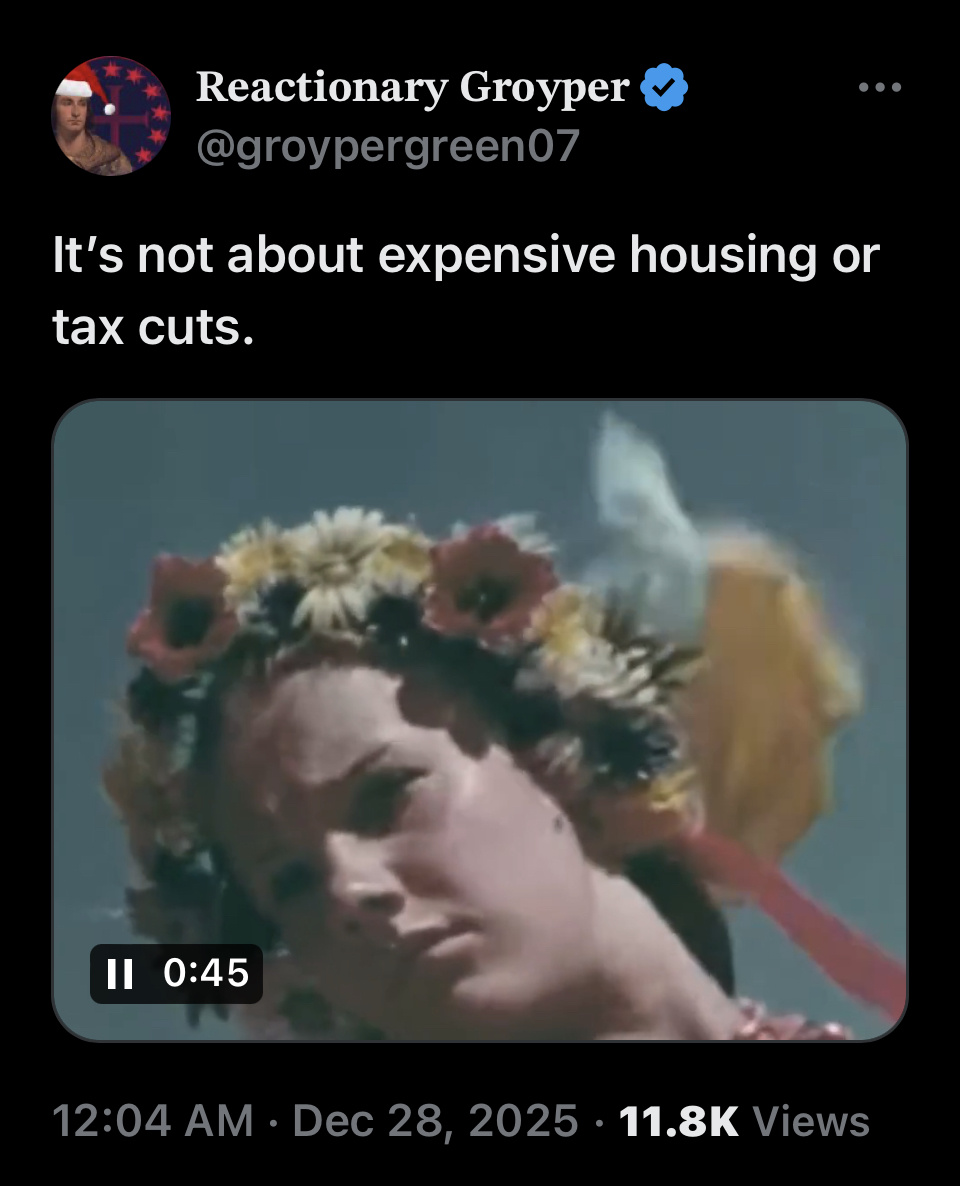Click the Views label beside 11.8K
The image size is (960, 1186).
click(x=810, y=1121)
